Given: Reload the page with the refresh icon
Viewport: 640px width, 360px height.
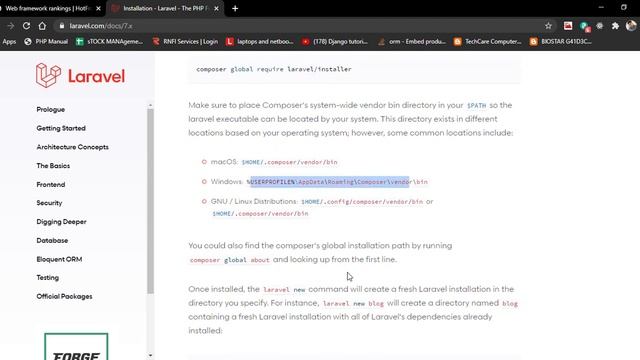Looking at the screenshot, I should pos(26,26).
